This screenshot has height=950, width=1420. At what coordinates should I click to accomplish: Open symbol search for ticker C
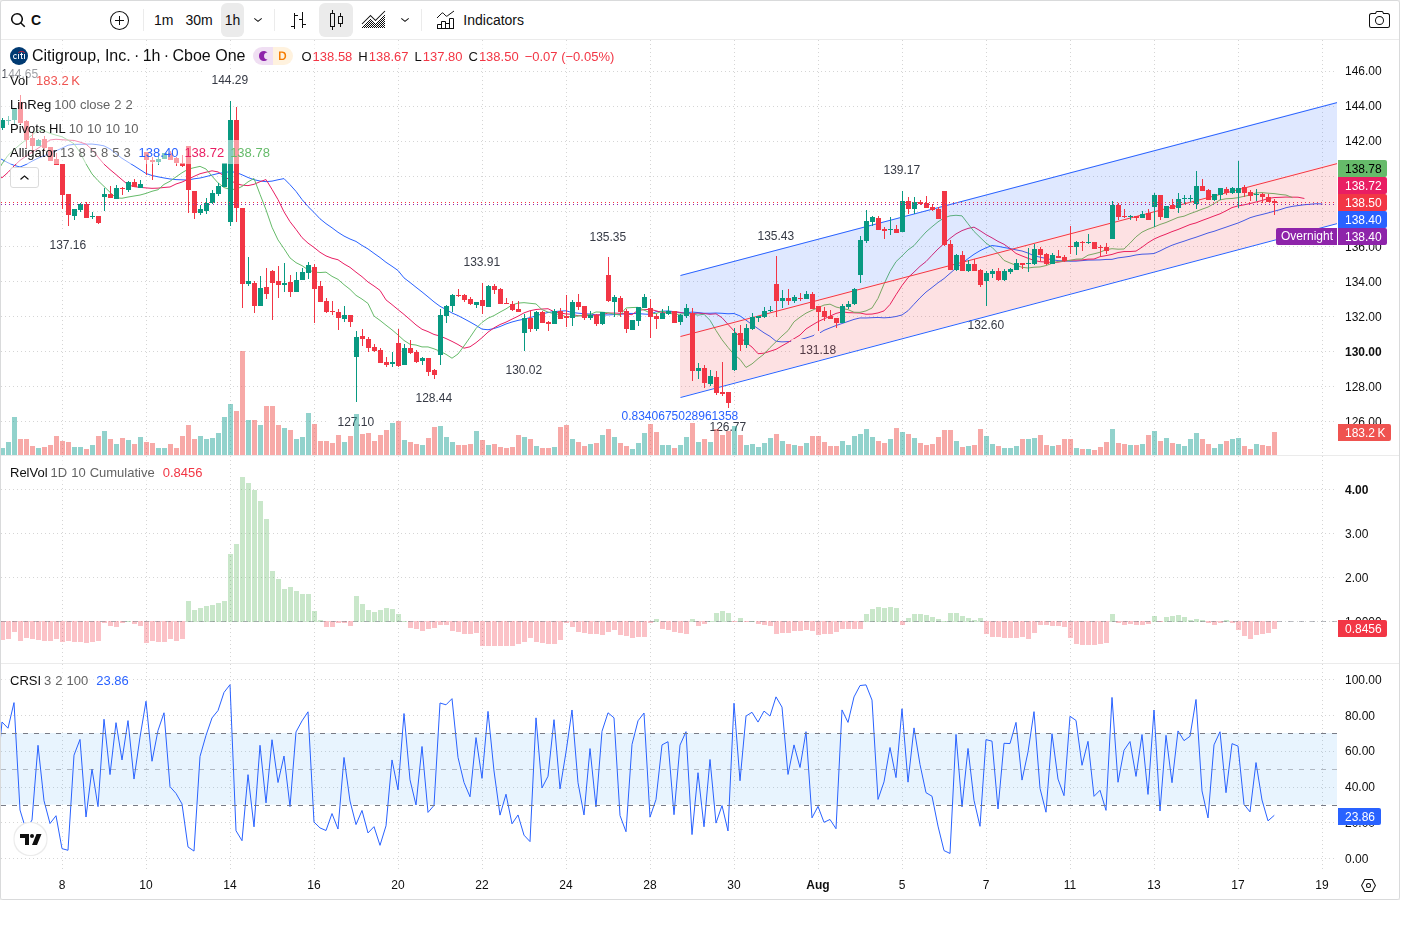pyautogui.click(x=27, y=20)
